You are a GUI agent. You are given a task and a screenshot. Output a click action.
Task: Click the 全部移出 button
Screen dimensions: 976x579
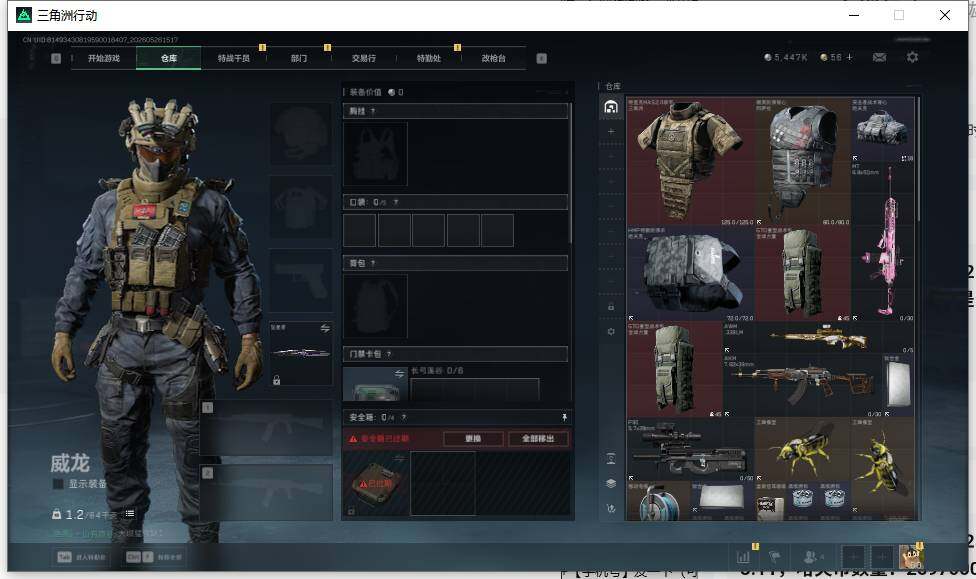point(538,438)
